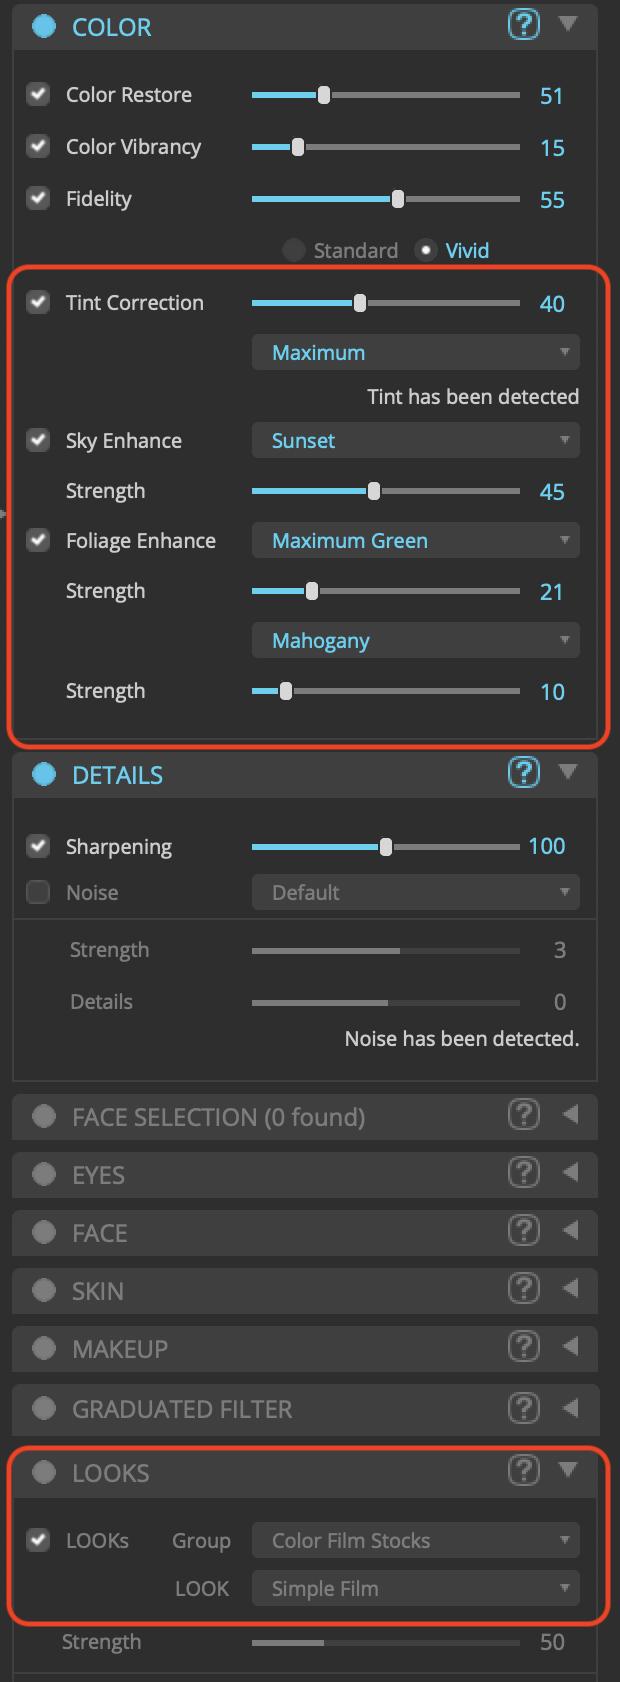Click the Fidelity slider handle
The image size is (620, 1682).
398,199
